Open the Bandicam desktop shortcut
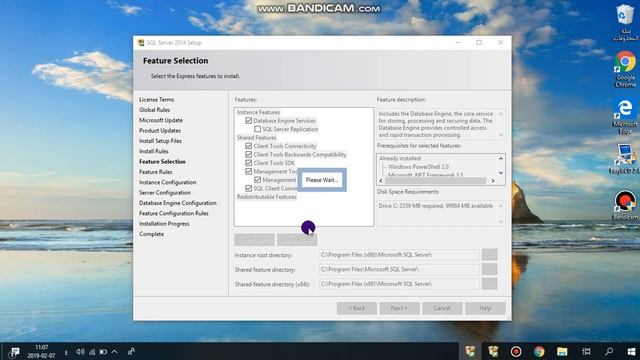 tap(625, 205)
